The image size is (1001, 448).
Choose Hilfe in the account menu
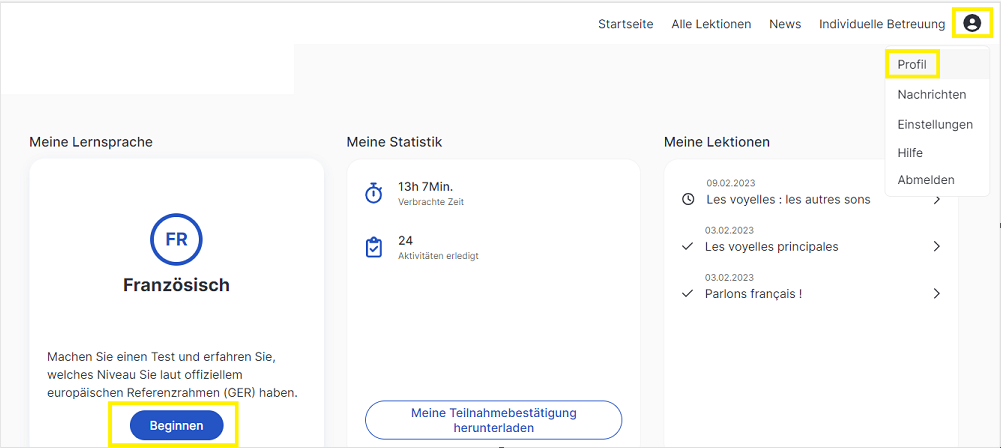pos(910,153)
